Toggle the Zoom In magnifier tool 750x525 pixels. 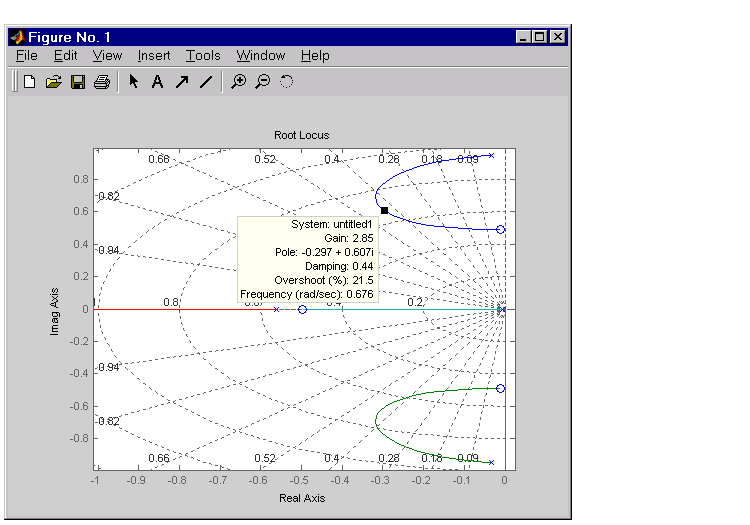[x=238, y=82]
